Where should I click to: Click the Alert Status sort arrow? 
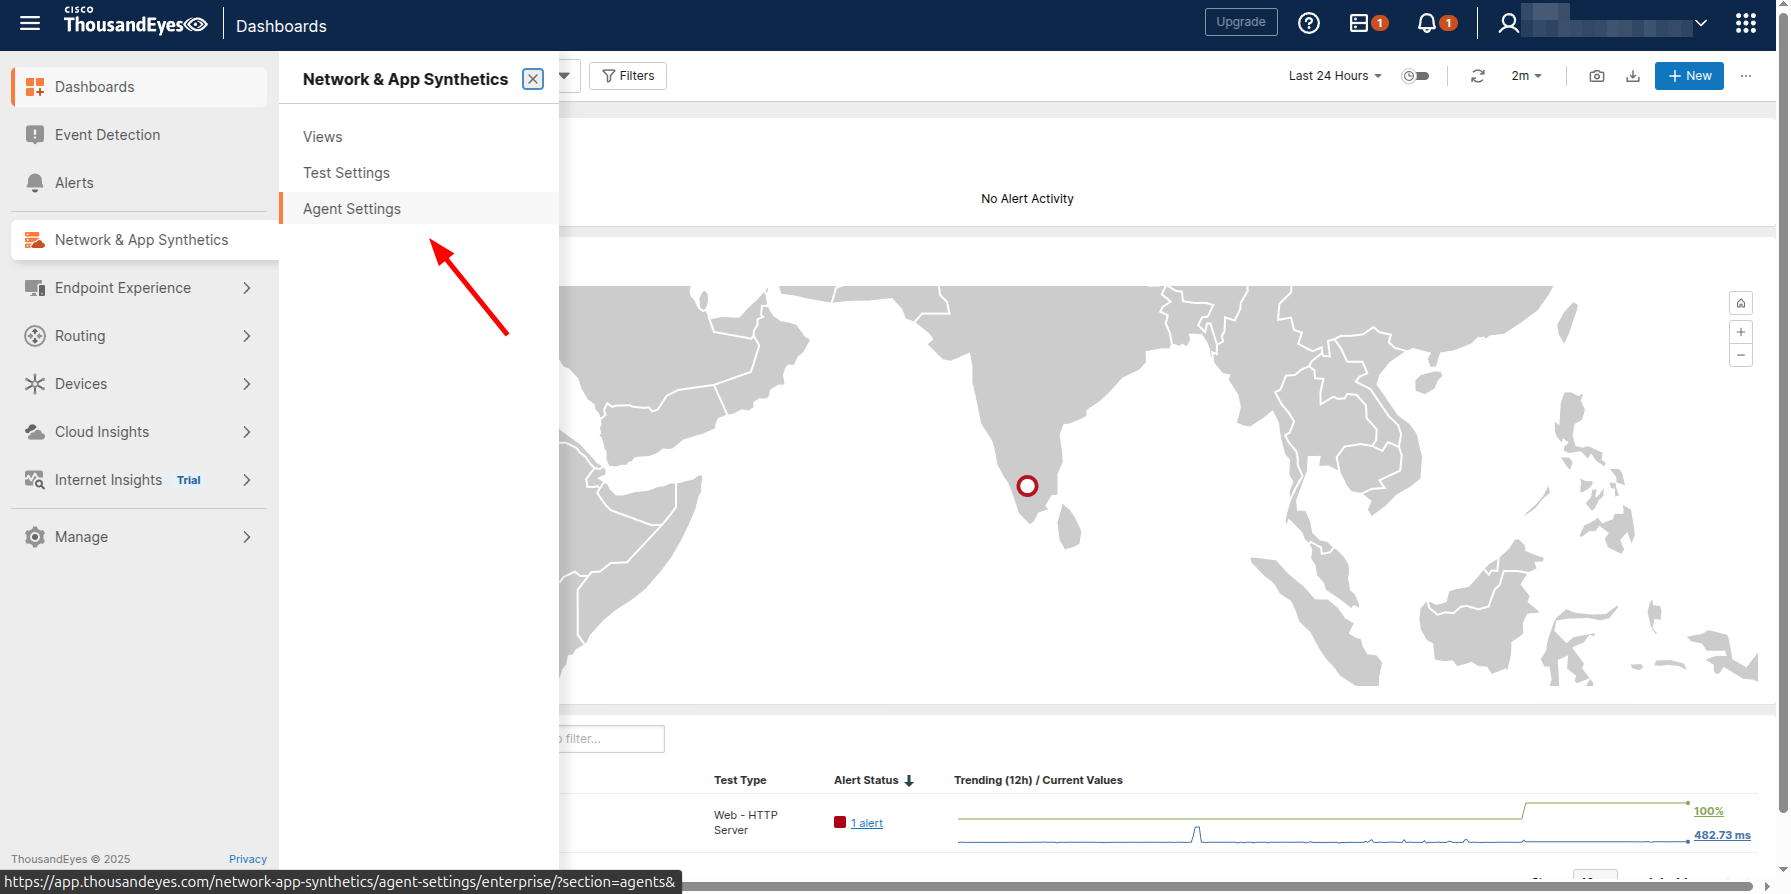point(909,781)
